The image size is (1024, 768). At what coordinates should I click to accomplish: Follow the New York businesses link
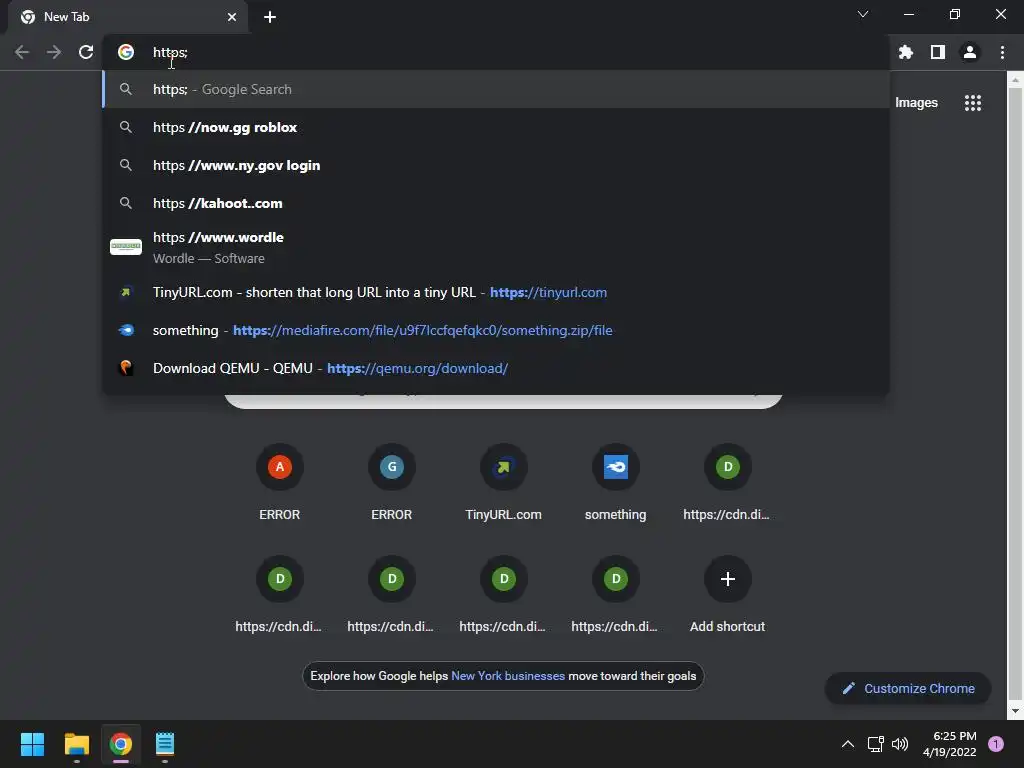pos(508,676)
